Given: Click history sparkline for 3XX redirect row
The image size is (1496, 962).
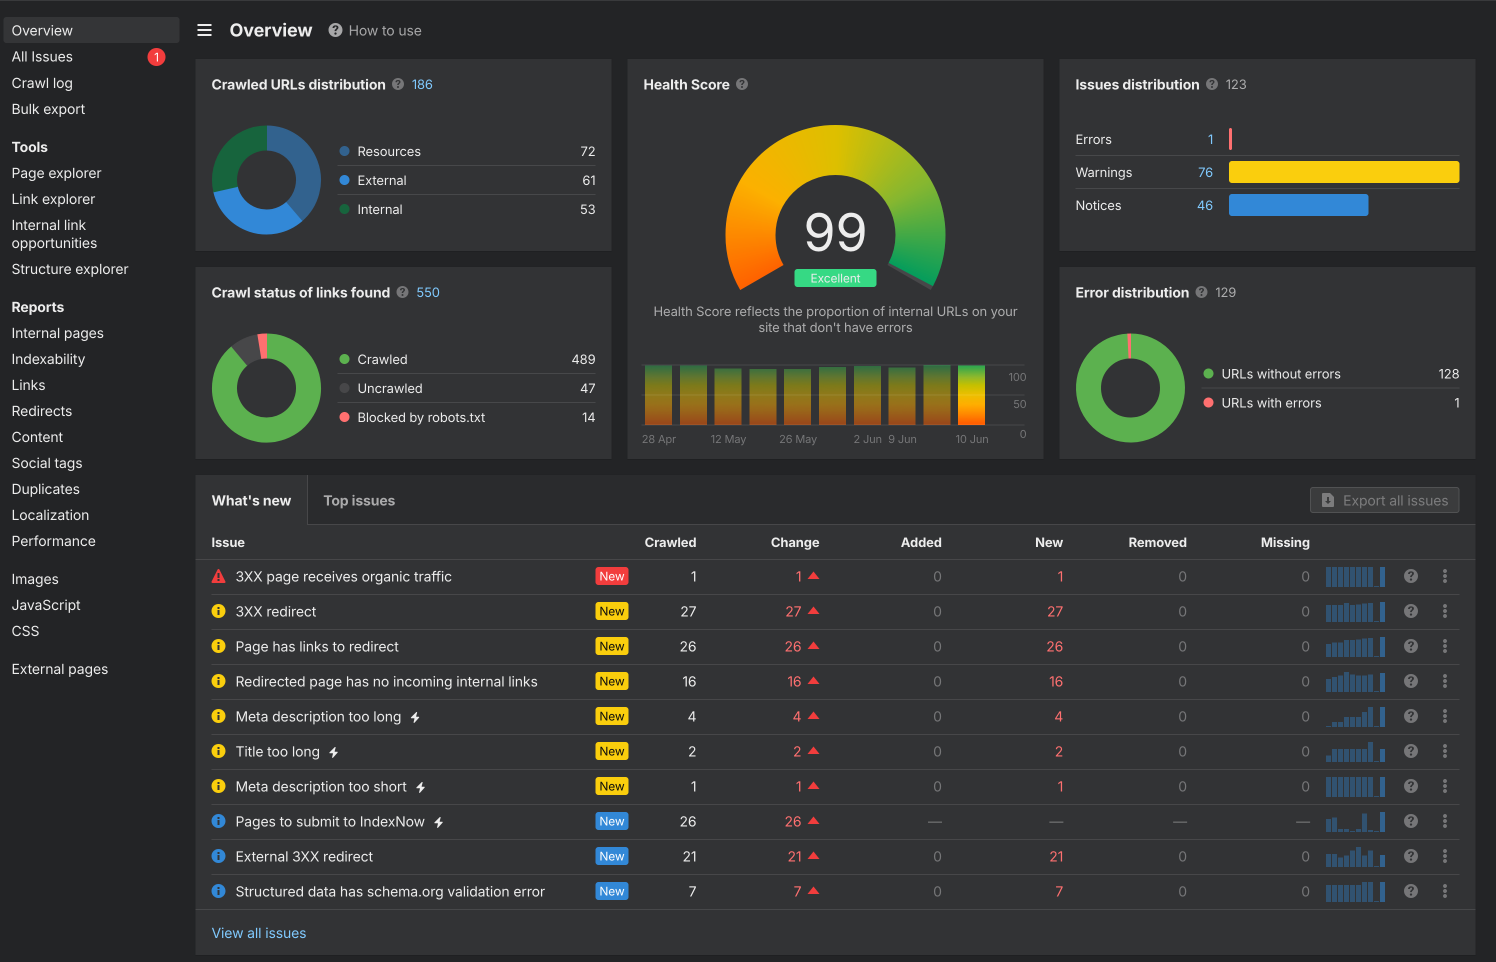Looking at the screenshot, I should coord(1355,611).
